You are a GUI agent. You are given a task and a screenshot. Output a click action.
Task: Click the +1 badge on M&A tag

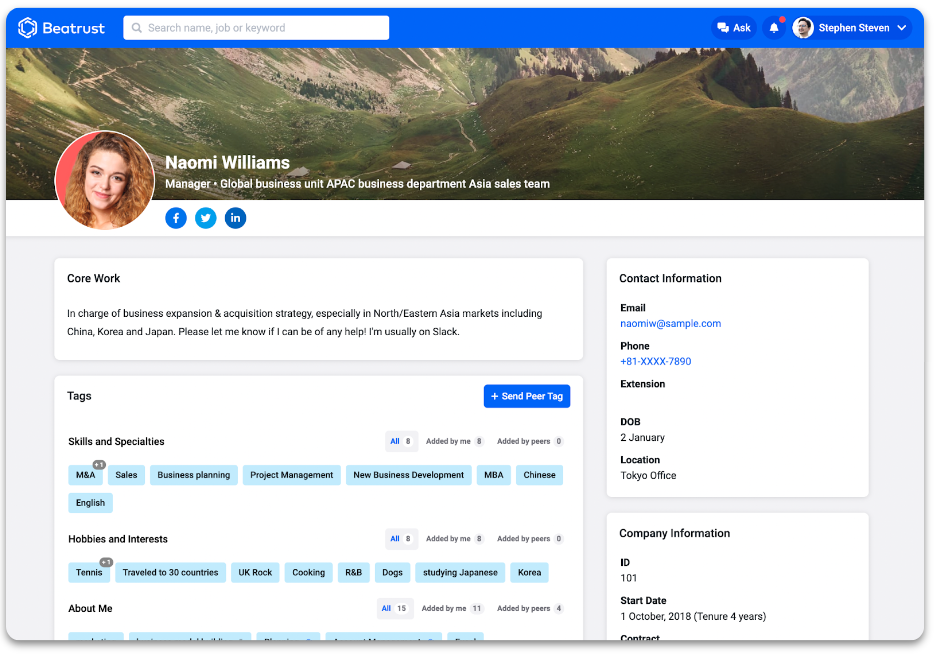pos(99,464)
